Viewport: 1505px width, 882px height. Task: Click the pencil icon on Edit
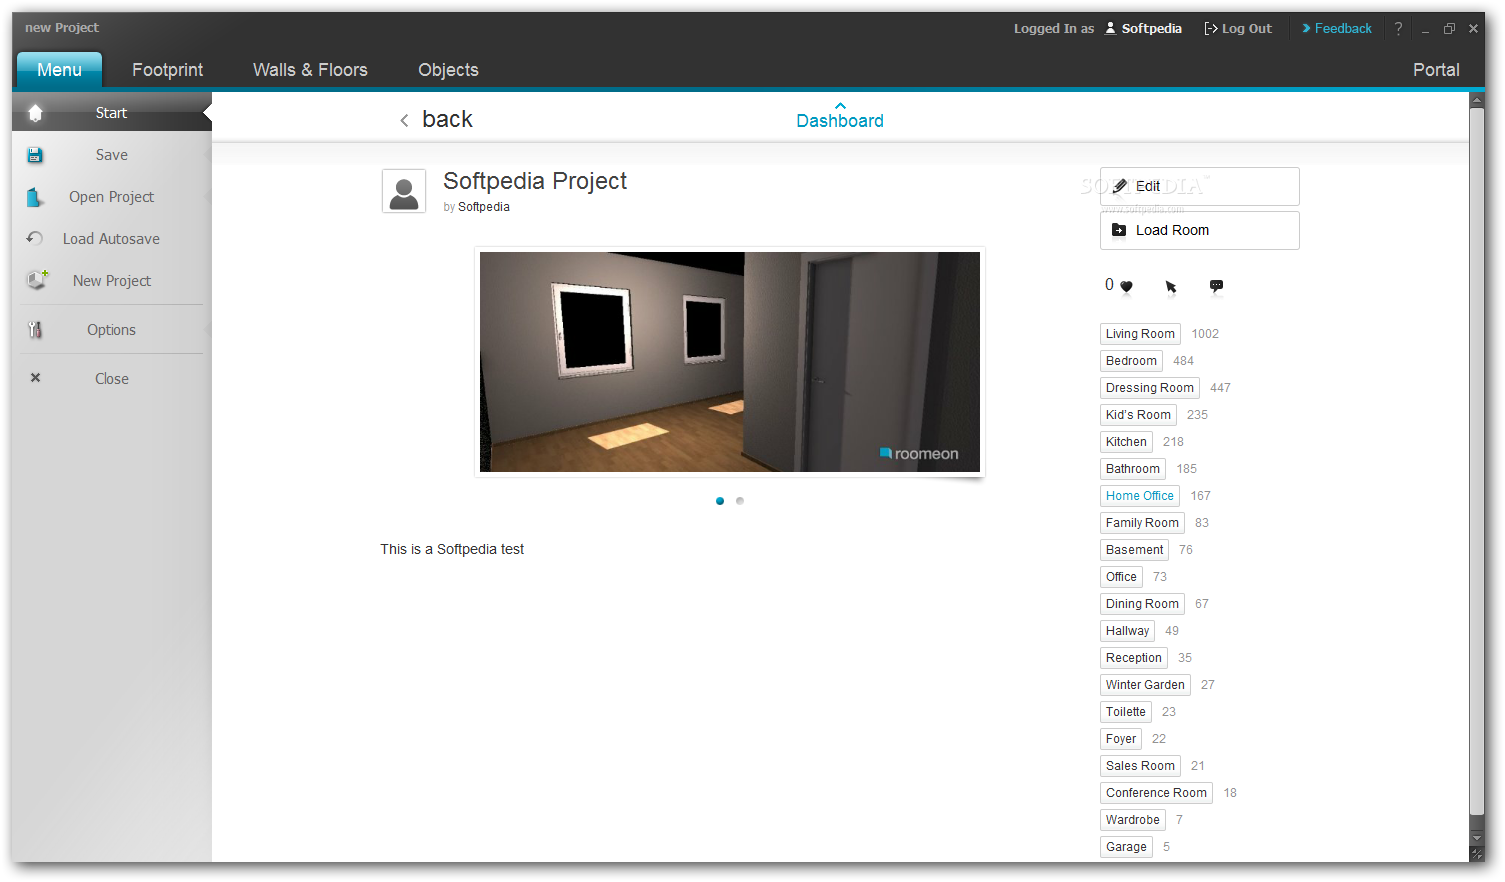click(1120, 186)
